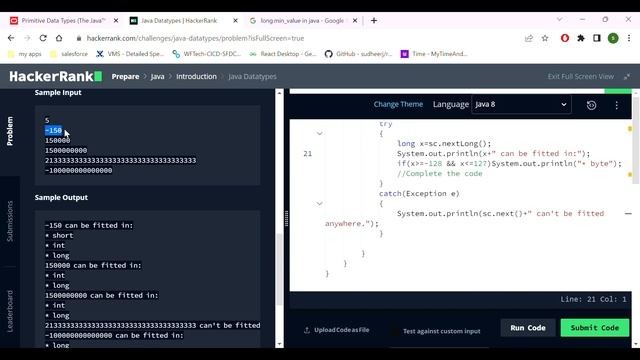Open new tab with plus icon

tap(374, 20)
